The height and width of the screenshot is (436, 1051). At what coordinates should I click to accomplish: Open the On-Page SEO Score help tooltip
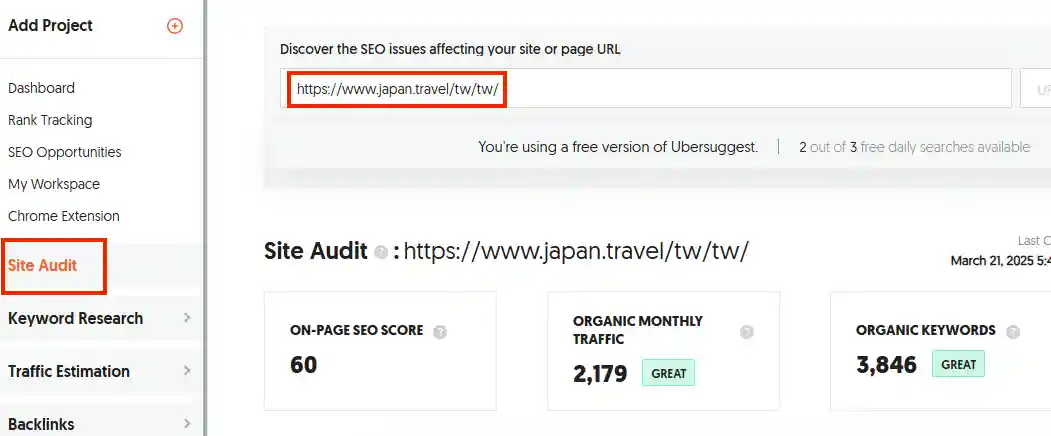(440, 331)
